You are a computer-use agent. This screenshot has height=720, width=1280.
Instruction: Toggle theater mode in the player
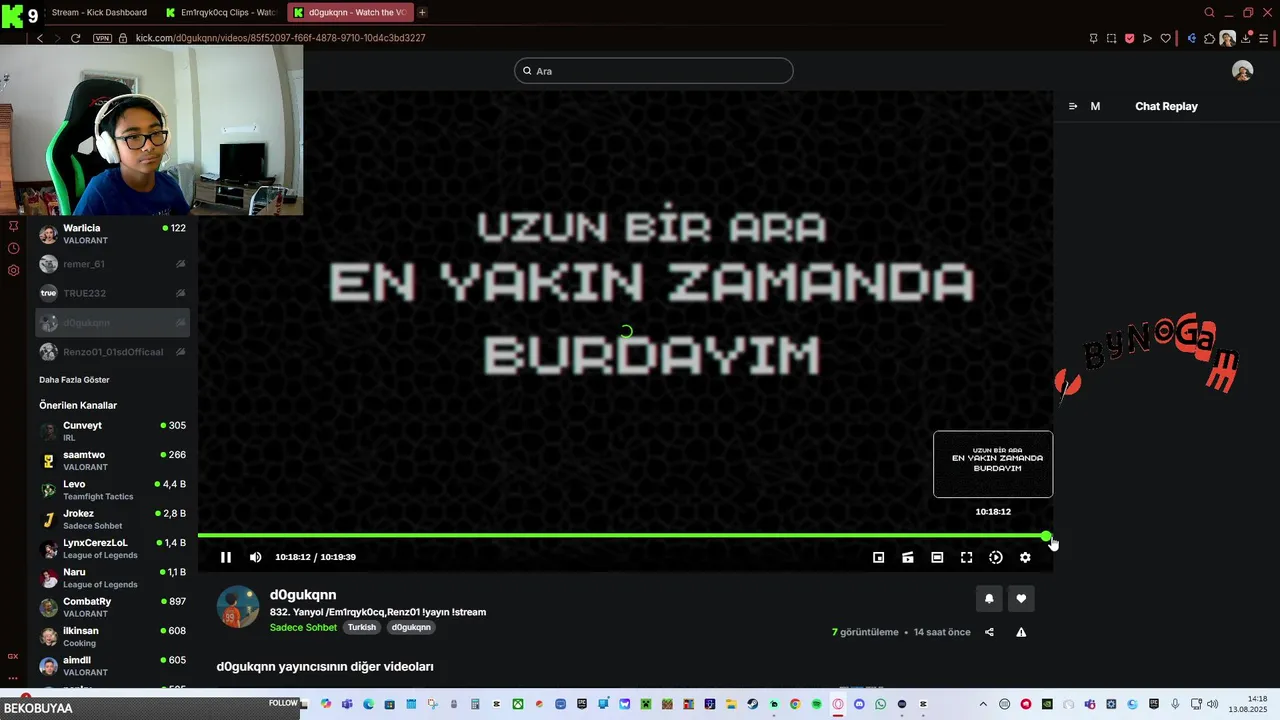pyautogui.click(x=937, y=557)
